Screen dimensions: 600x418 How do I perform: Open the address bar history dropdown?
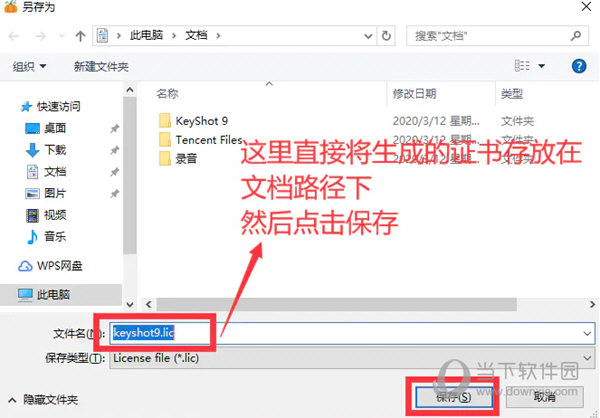pos(368,36)
